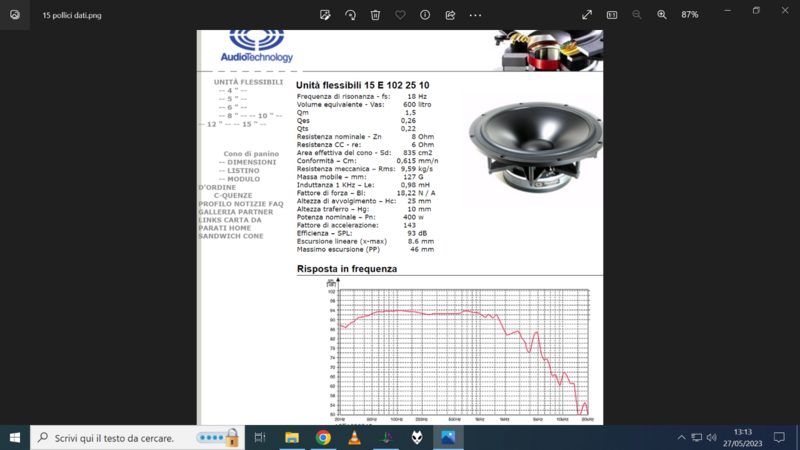Open VLC media player from taskbar
The height and width of the screenshot is (450, 800).
point(354,438)
